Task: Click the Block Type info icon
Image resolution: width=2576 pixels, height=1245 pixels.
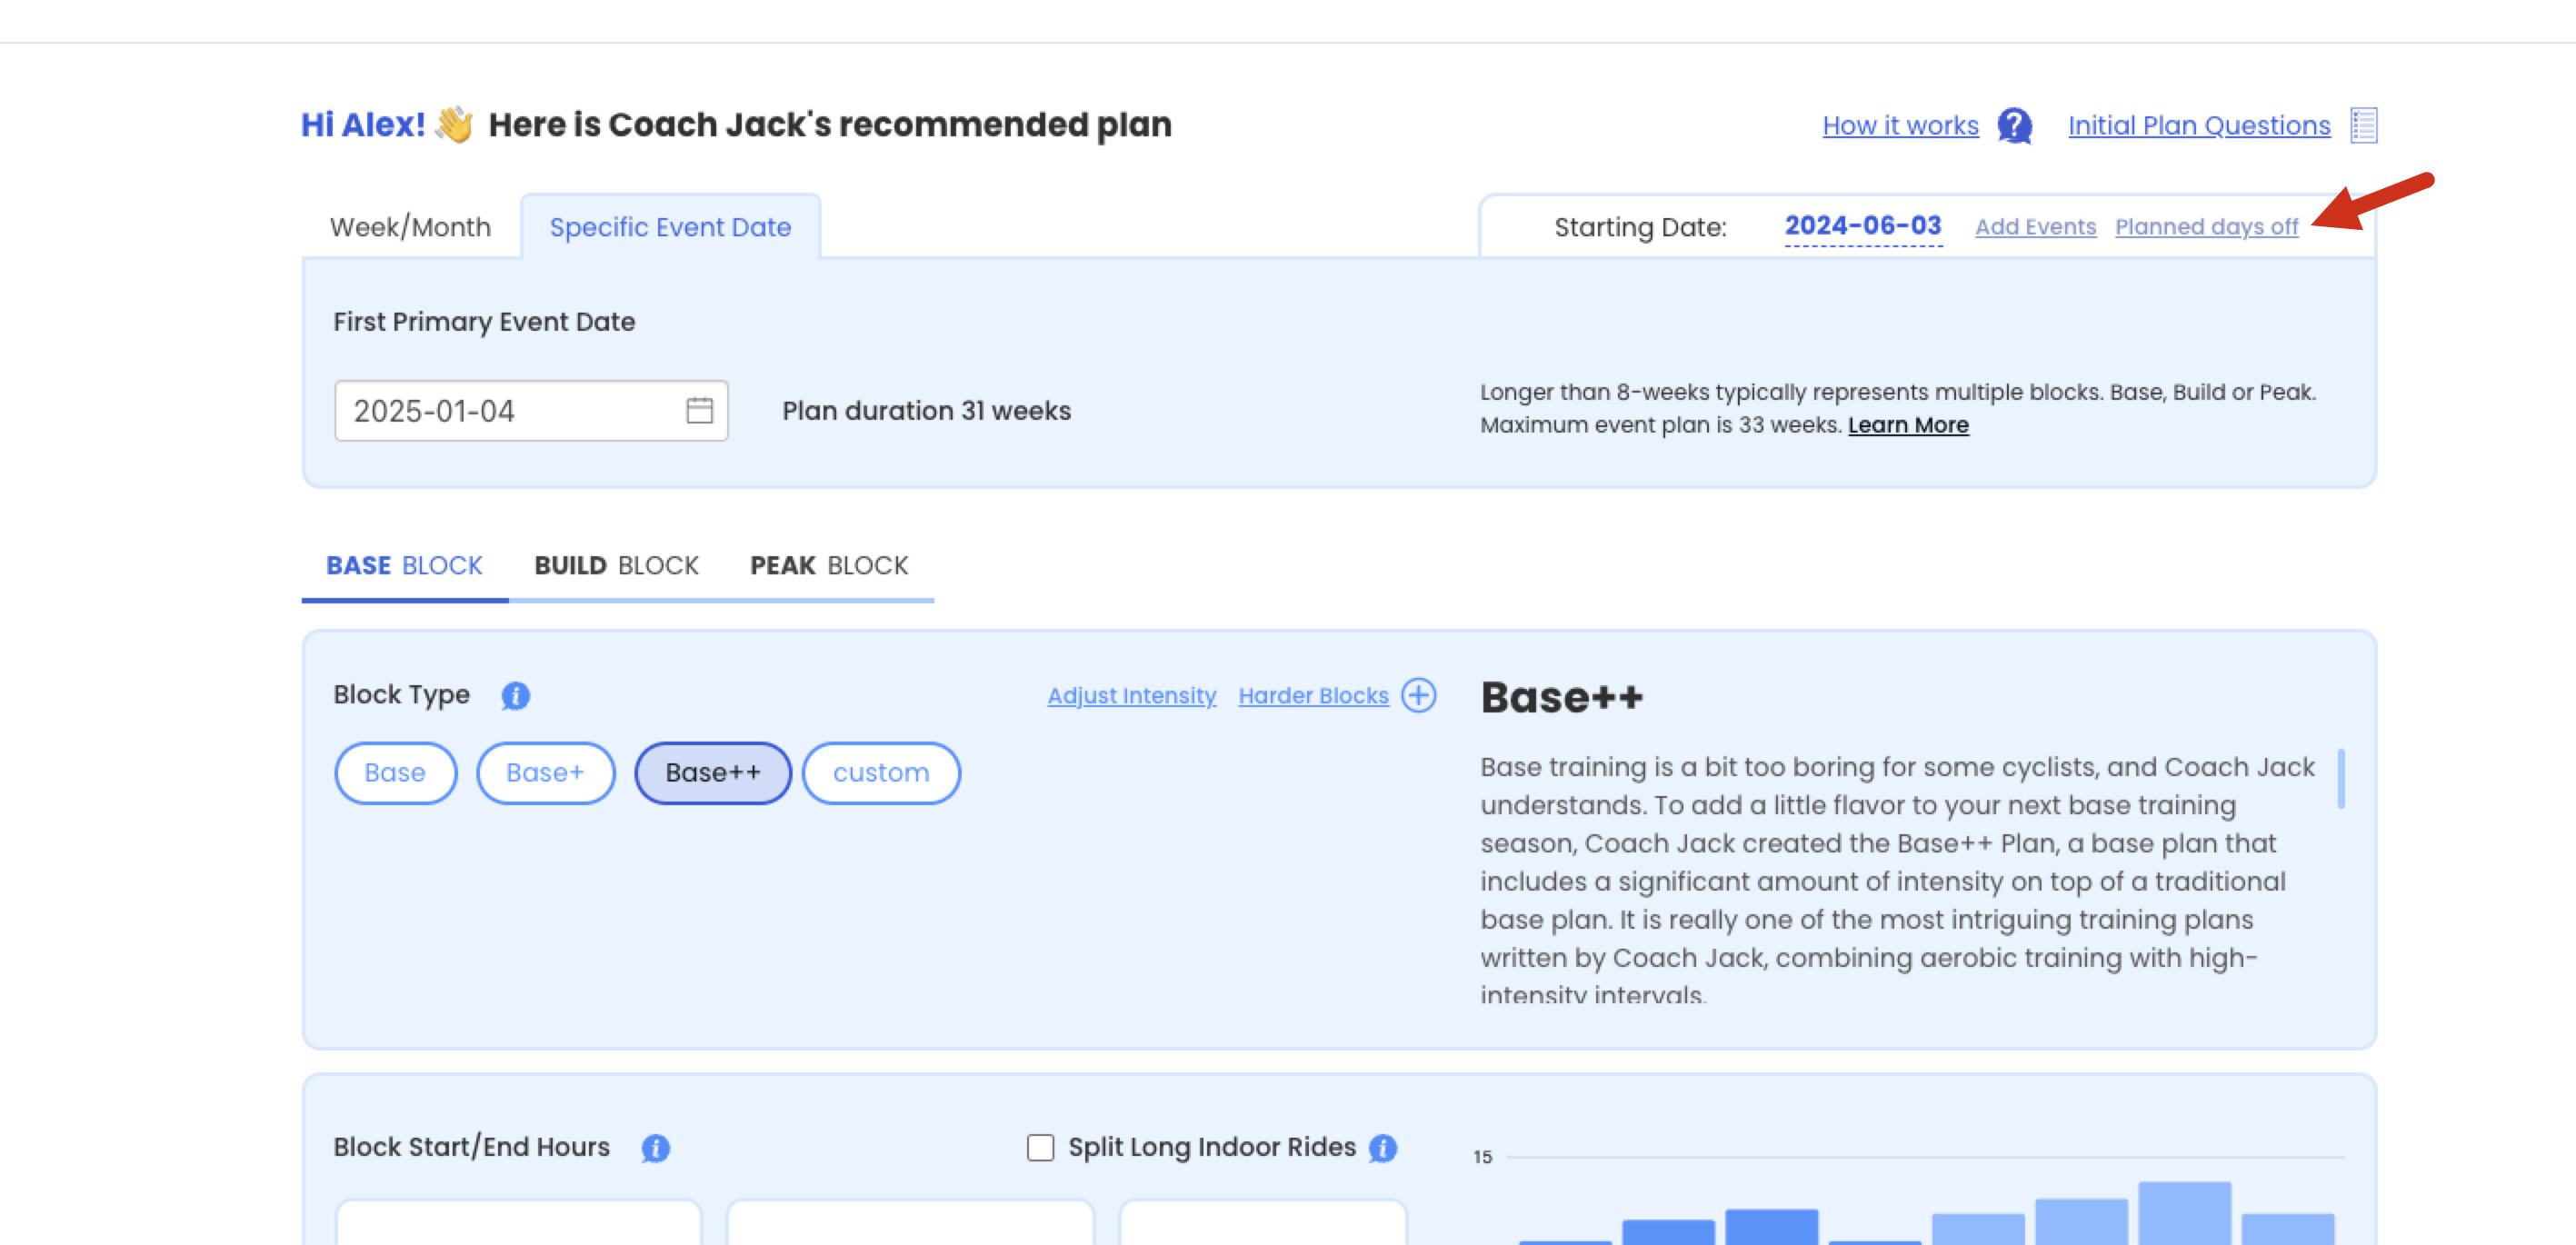Action: 516,695
